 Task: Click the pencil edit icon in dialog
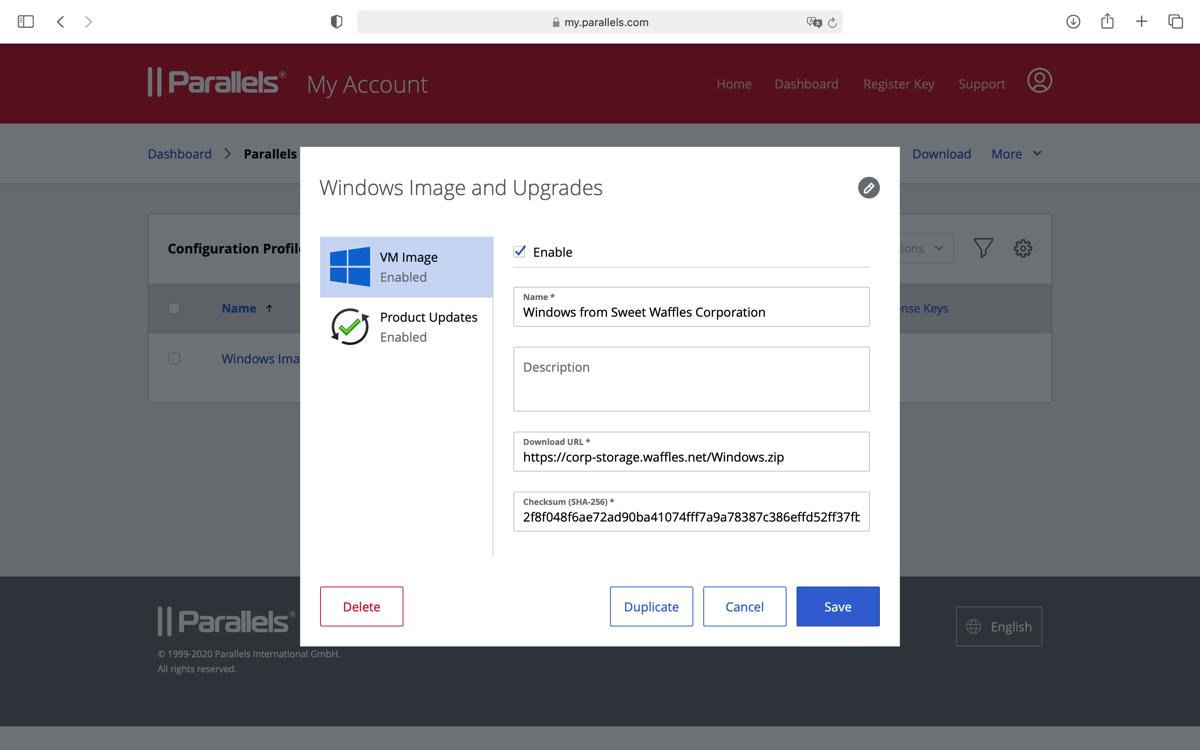pyautogui.click(x=869, y=188)
